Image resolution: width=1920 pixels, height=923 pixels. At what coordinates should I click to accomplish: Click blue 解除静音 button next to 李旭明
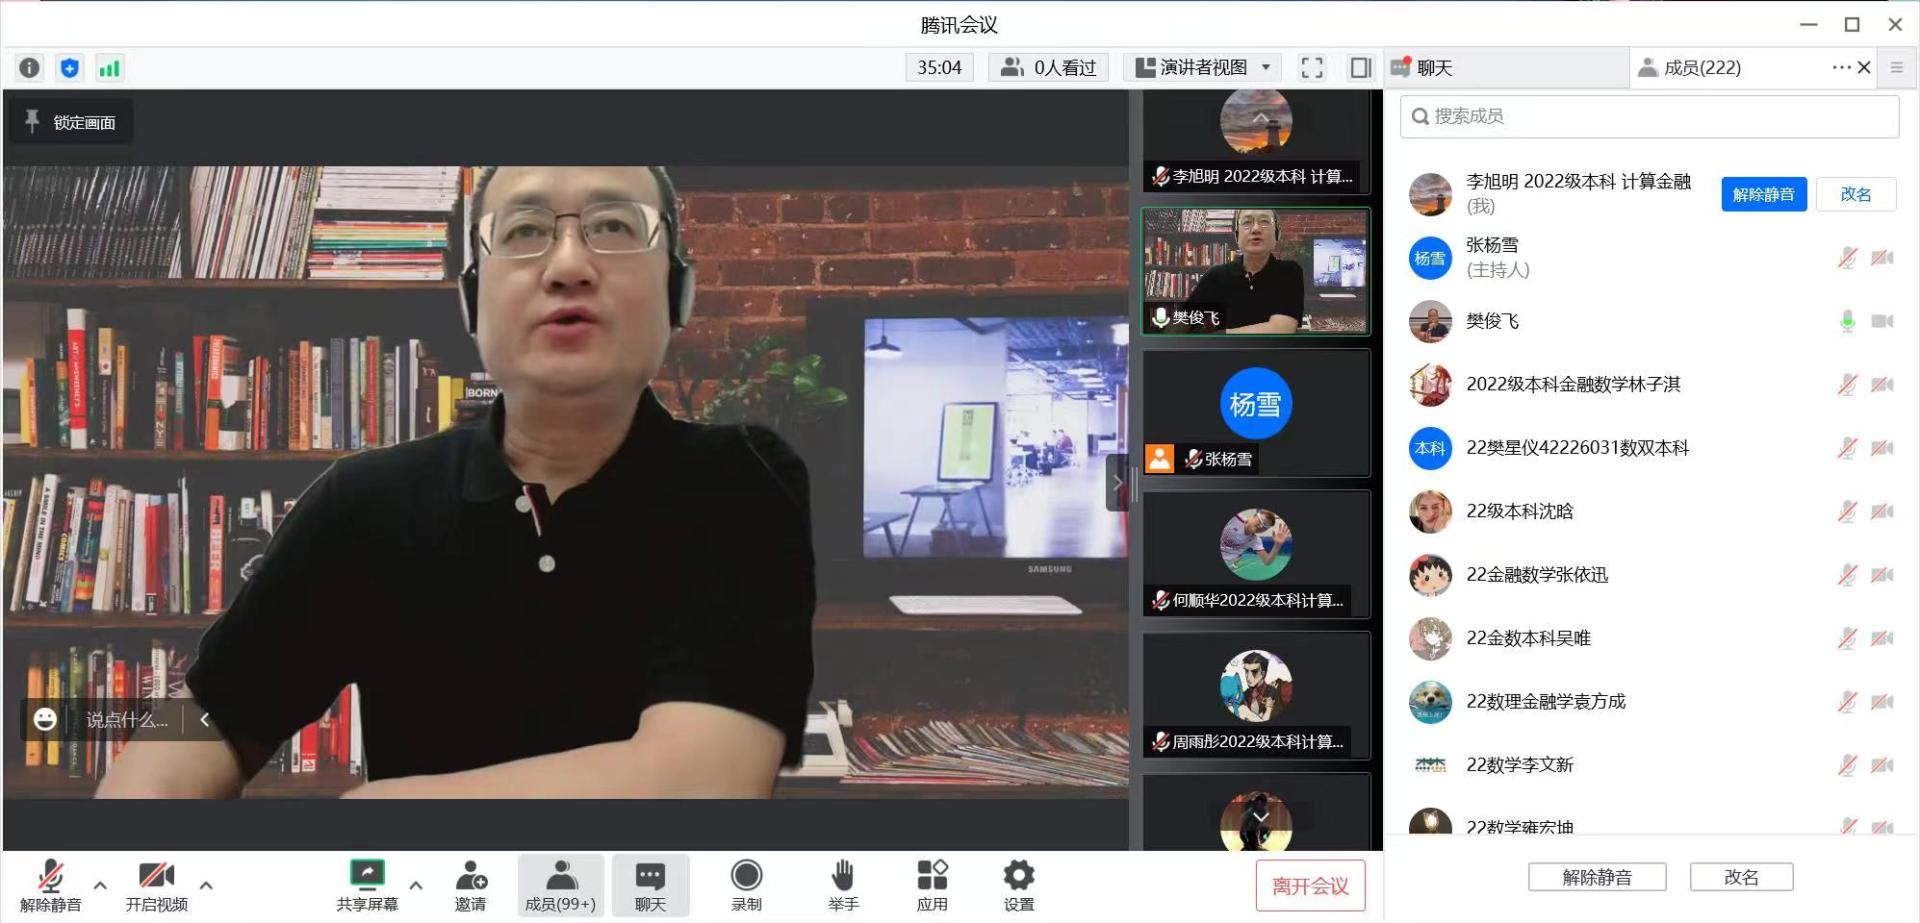[1763, 194]
